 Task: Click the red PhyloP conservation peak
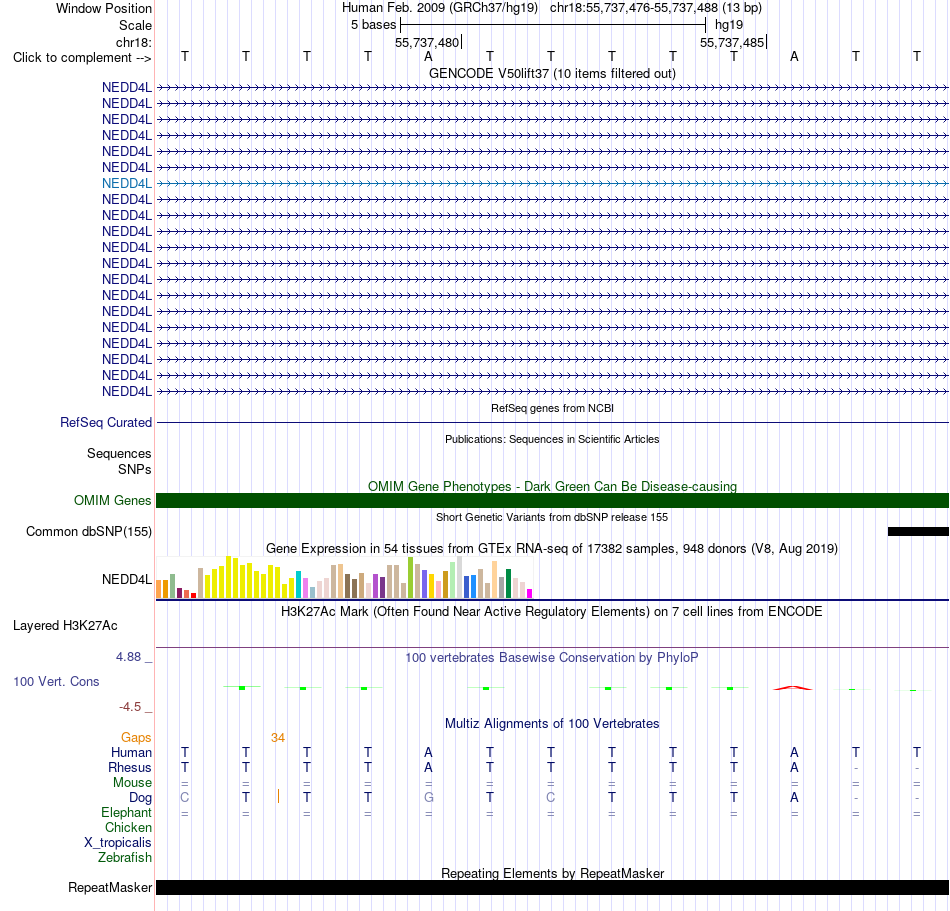792,688
